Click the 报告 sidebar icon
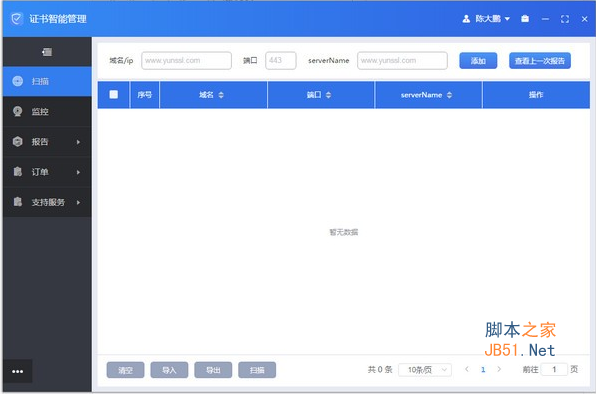The height and width of the screenshot is (394, 596). (x=17, y=141)
